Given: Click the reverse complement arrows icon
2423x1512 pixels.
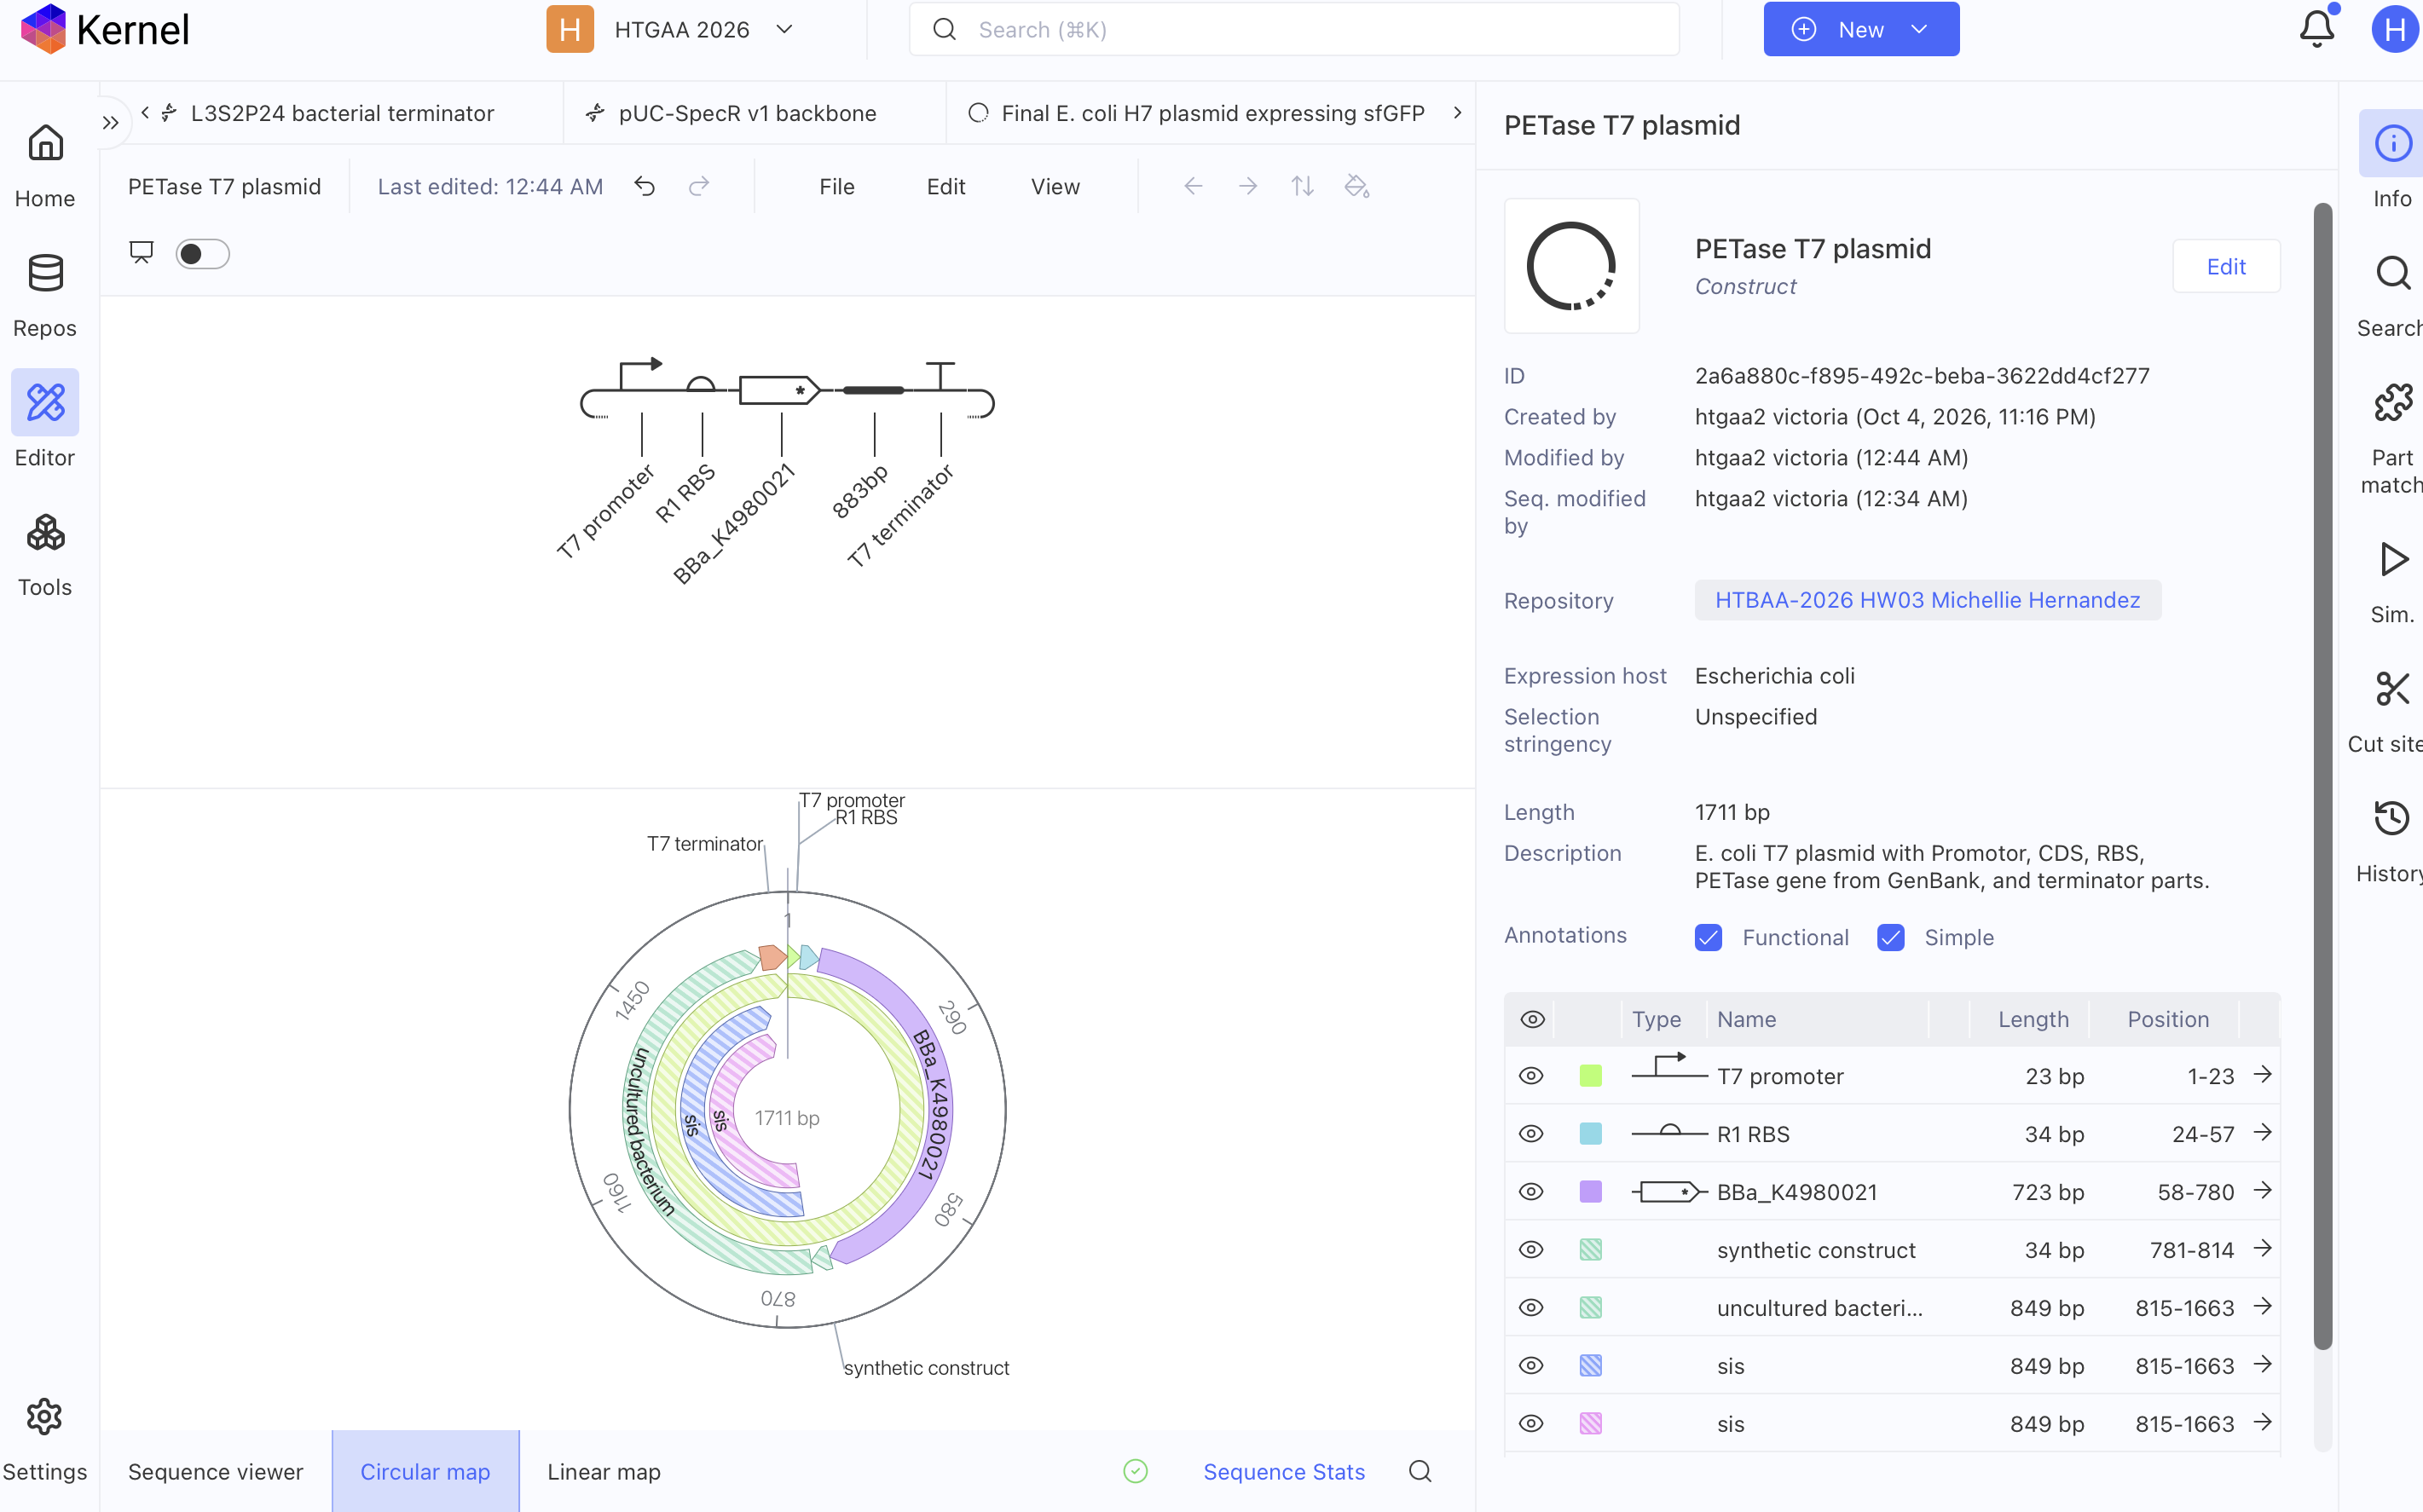Looking at the screenshot, I should point(1302,187).
